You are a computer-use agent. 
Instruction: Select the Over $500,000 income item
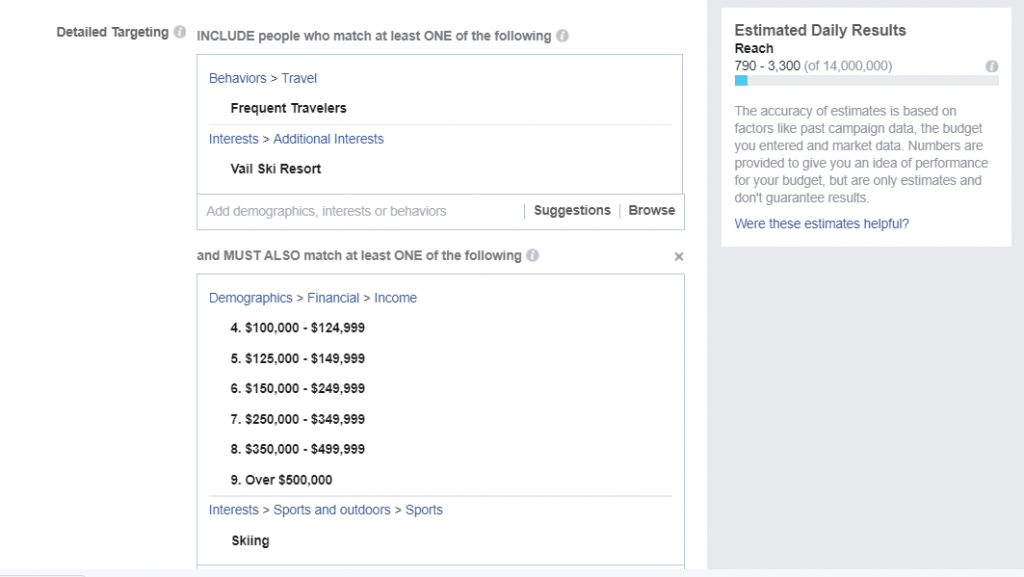click(281, 480)
